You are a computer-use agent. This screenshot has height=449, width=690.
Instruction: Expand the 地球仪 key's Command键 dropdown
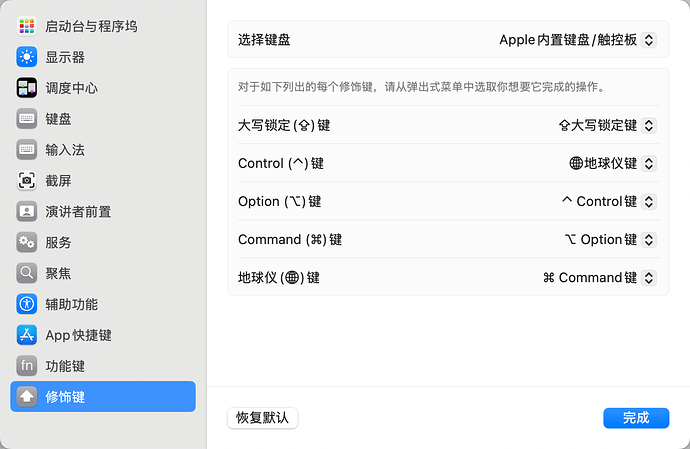pyautogui.click(x=599, y=278)
